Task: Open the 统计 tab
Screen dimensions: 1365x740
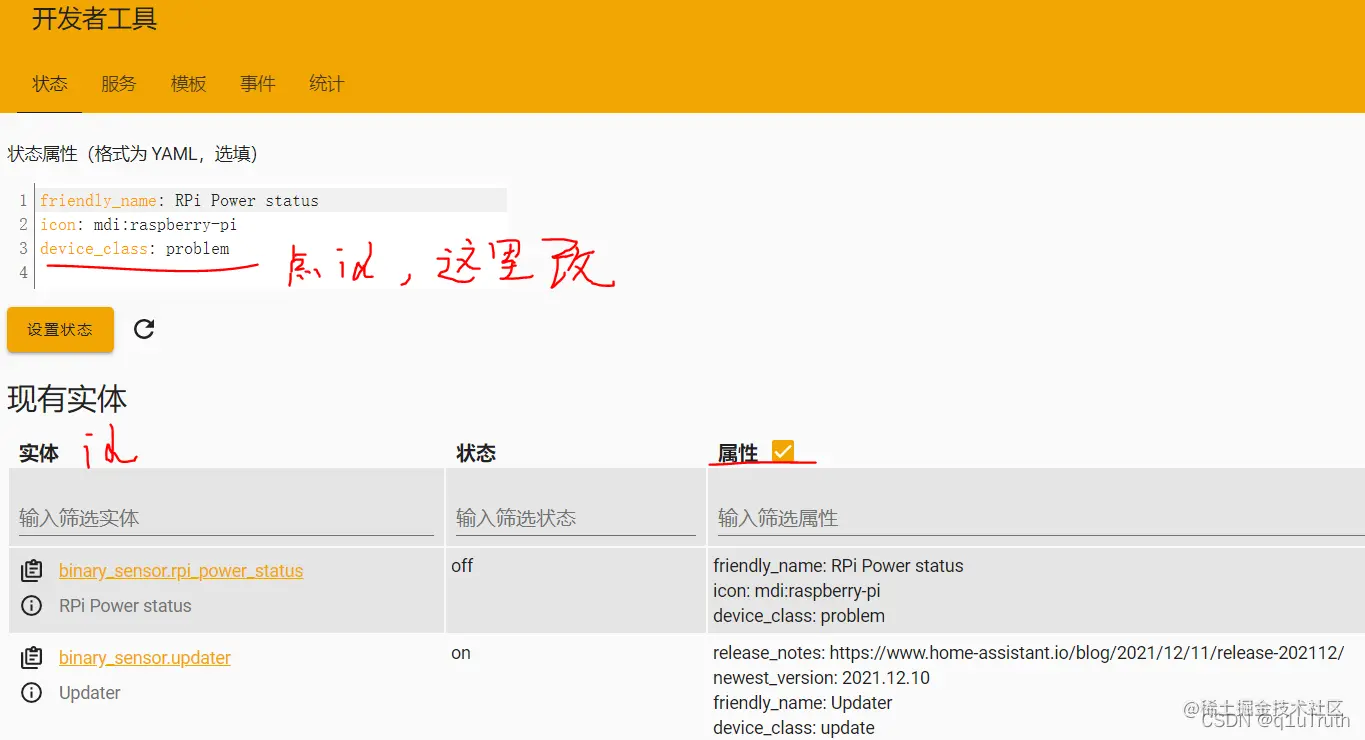Action: 326,84
